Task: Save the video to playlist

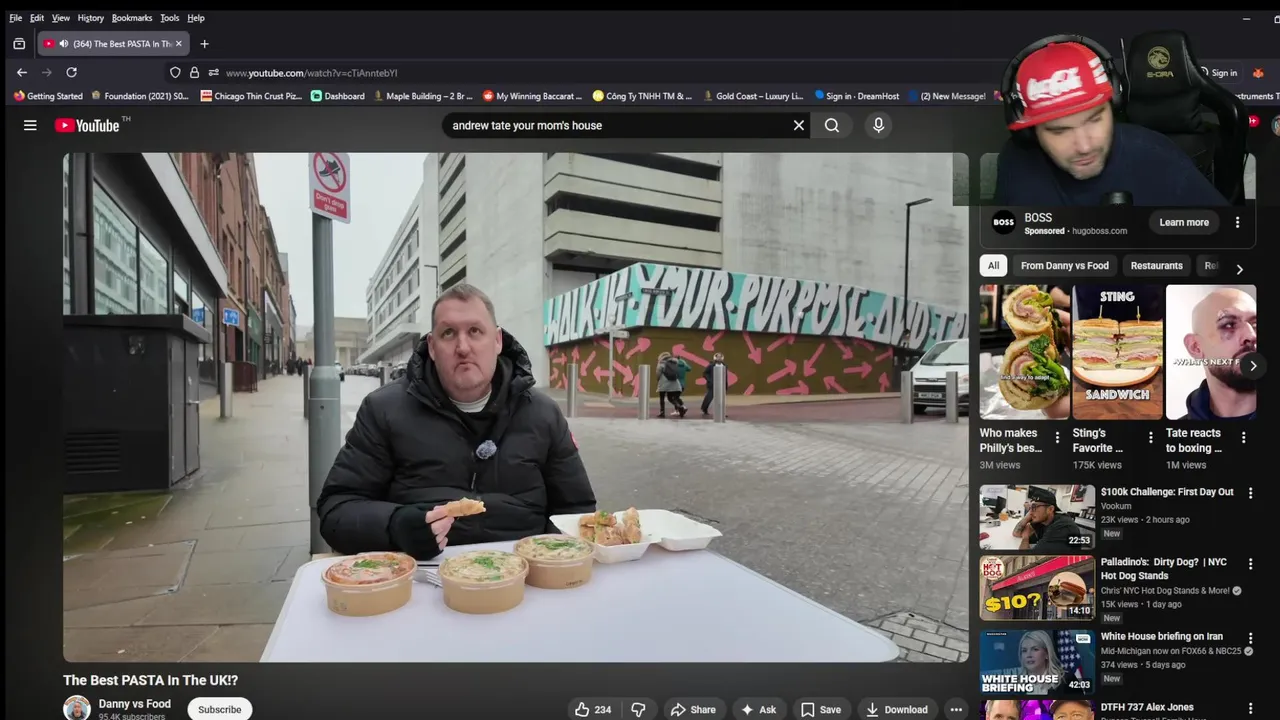Action: tap(820, 709)
